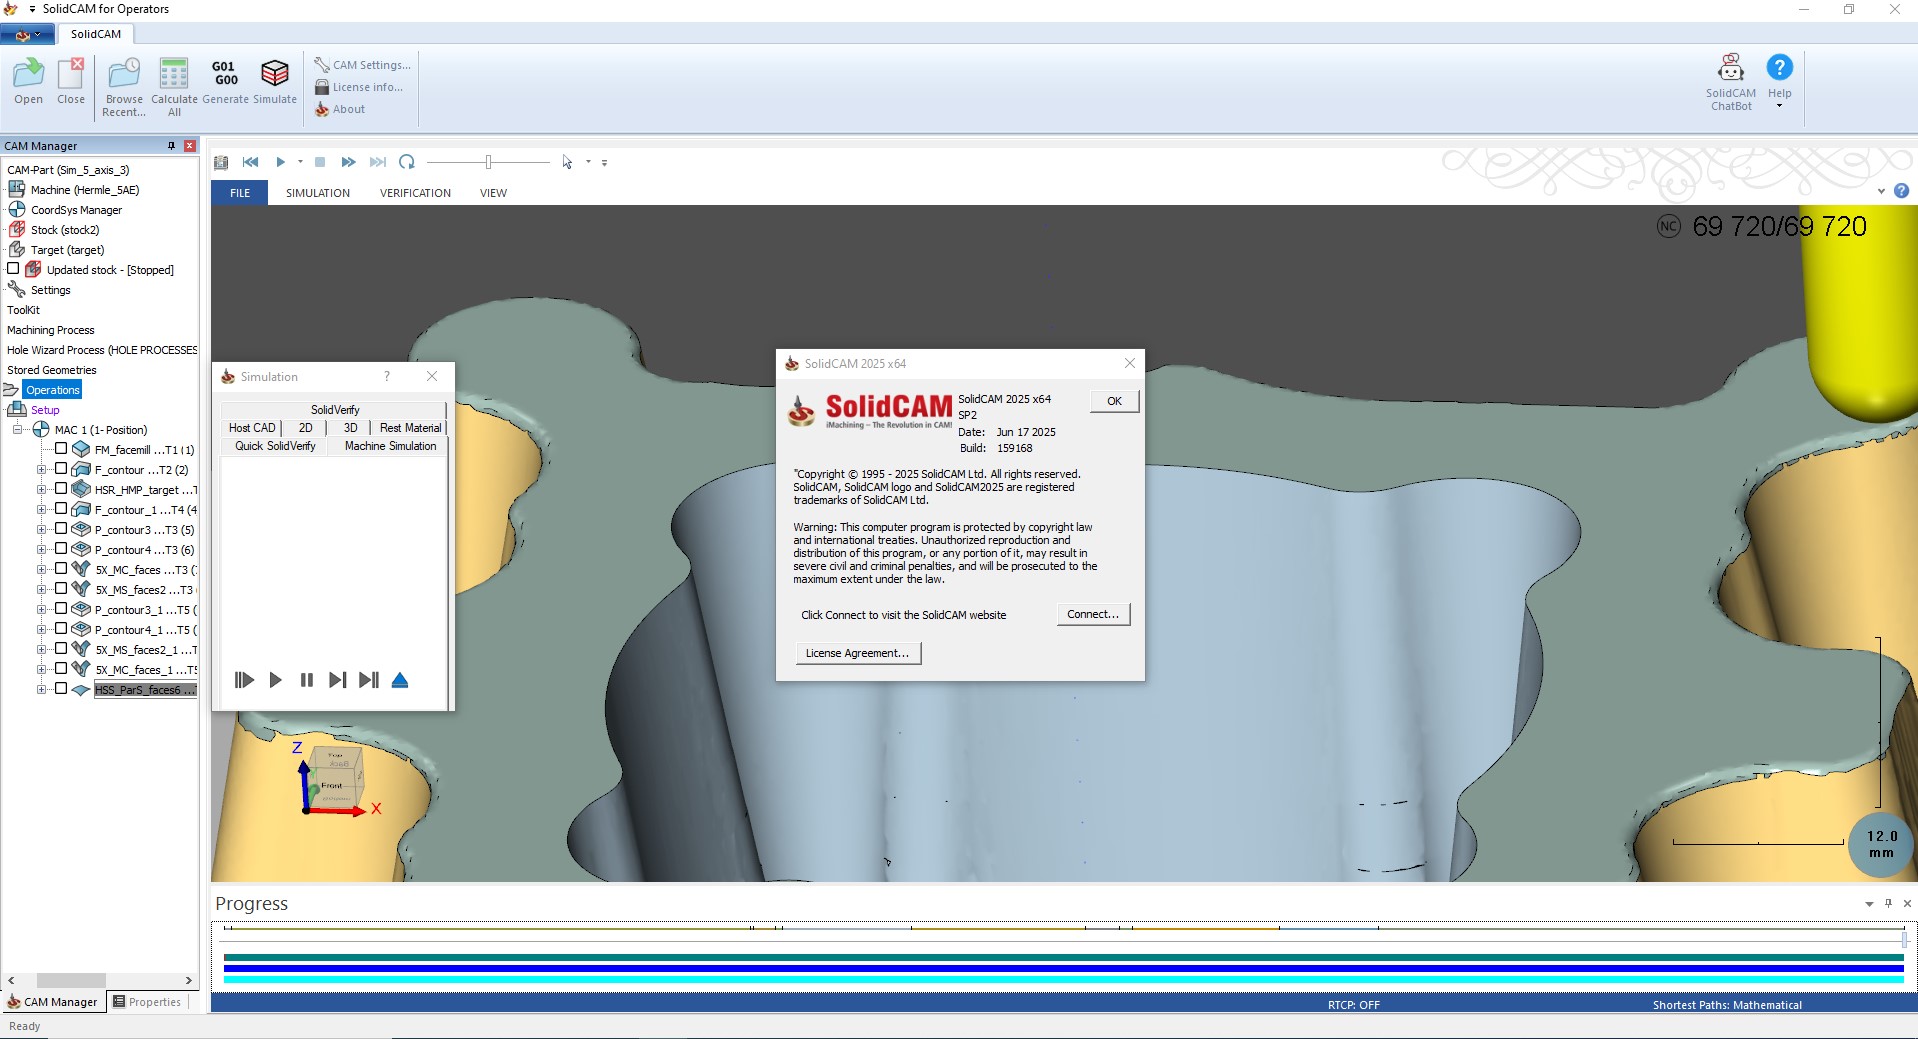Rewind simulation to start in toolbar
The width and height of the screenshot is (1918, 1039).
point(251,162)
